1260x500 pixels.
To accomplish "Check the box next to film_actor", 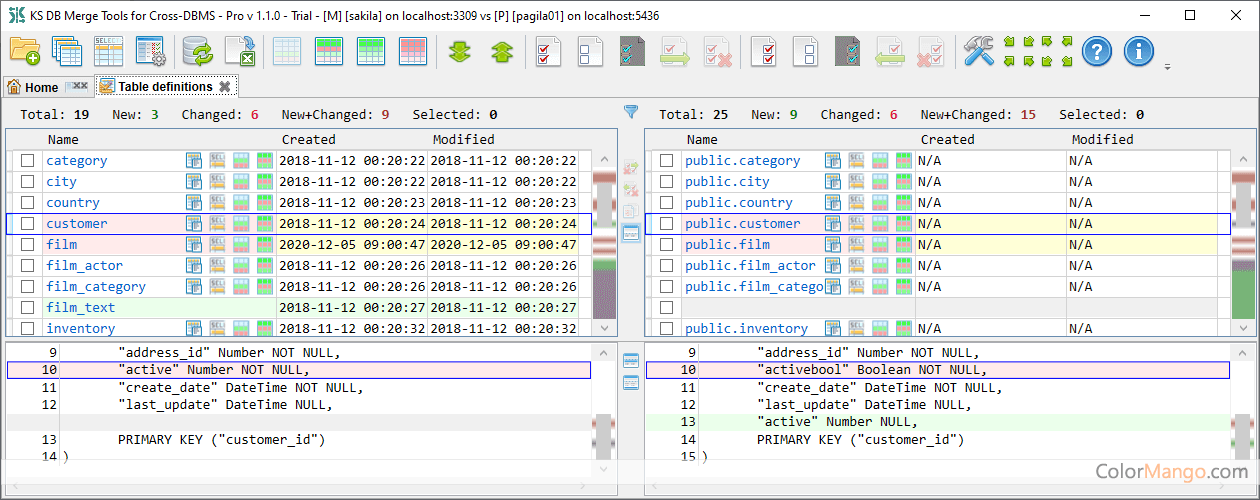I will [x=28, y=266].
